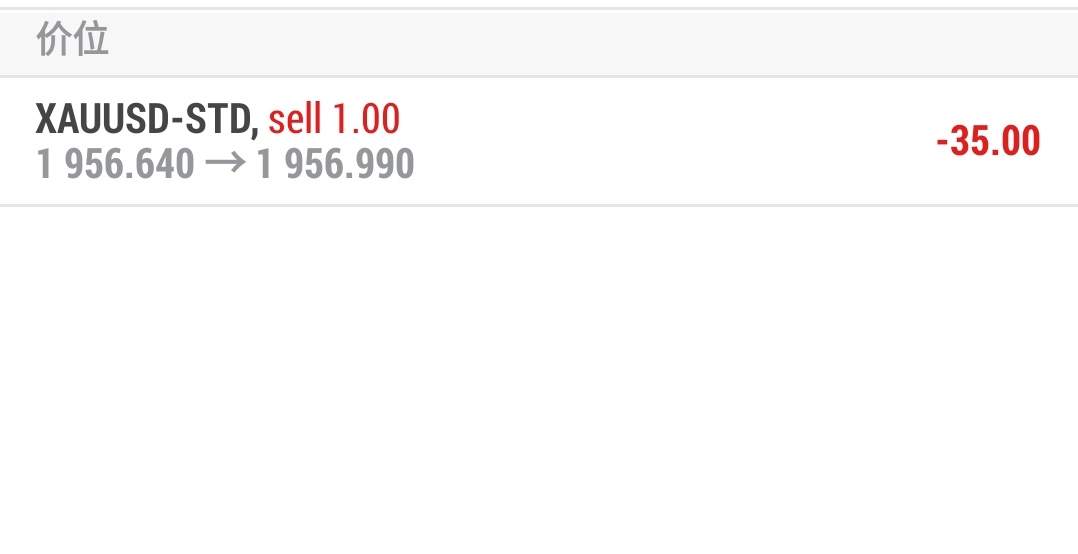Tap the XAUUSD part of the symbol
Image resolution: width=1078 pixels, height=554 pixels.
(102, 119)
